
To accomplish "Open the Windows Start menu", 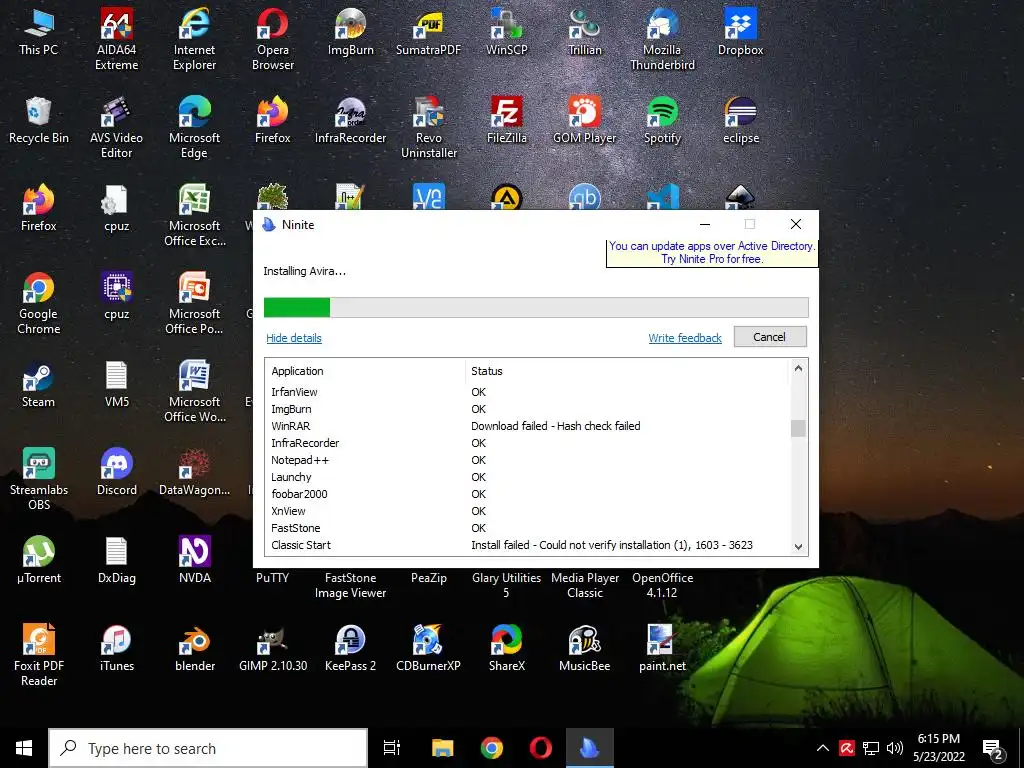I will pyautogui.click(x=24, y=748).
